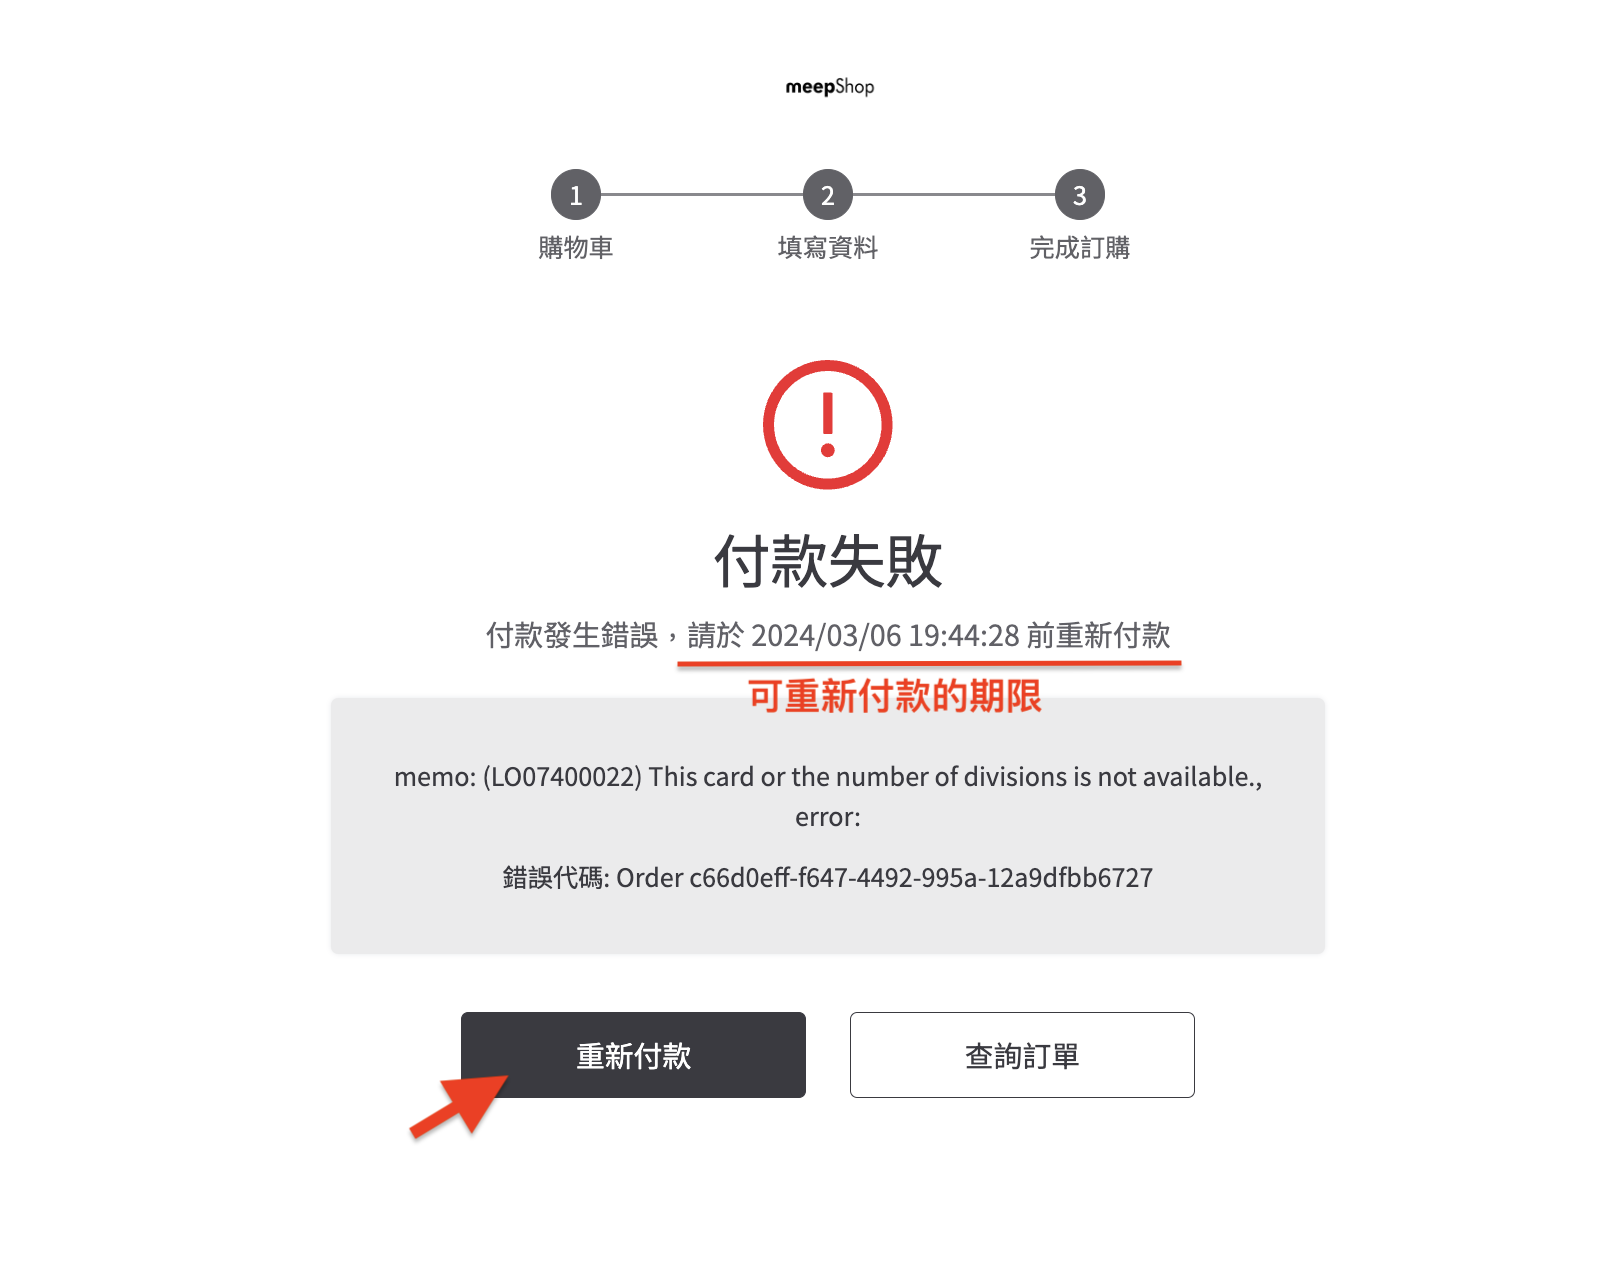Click the meepShop logo
Screen dimensions: 1609x1263
pyautogui.click(x=829, y=87)
